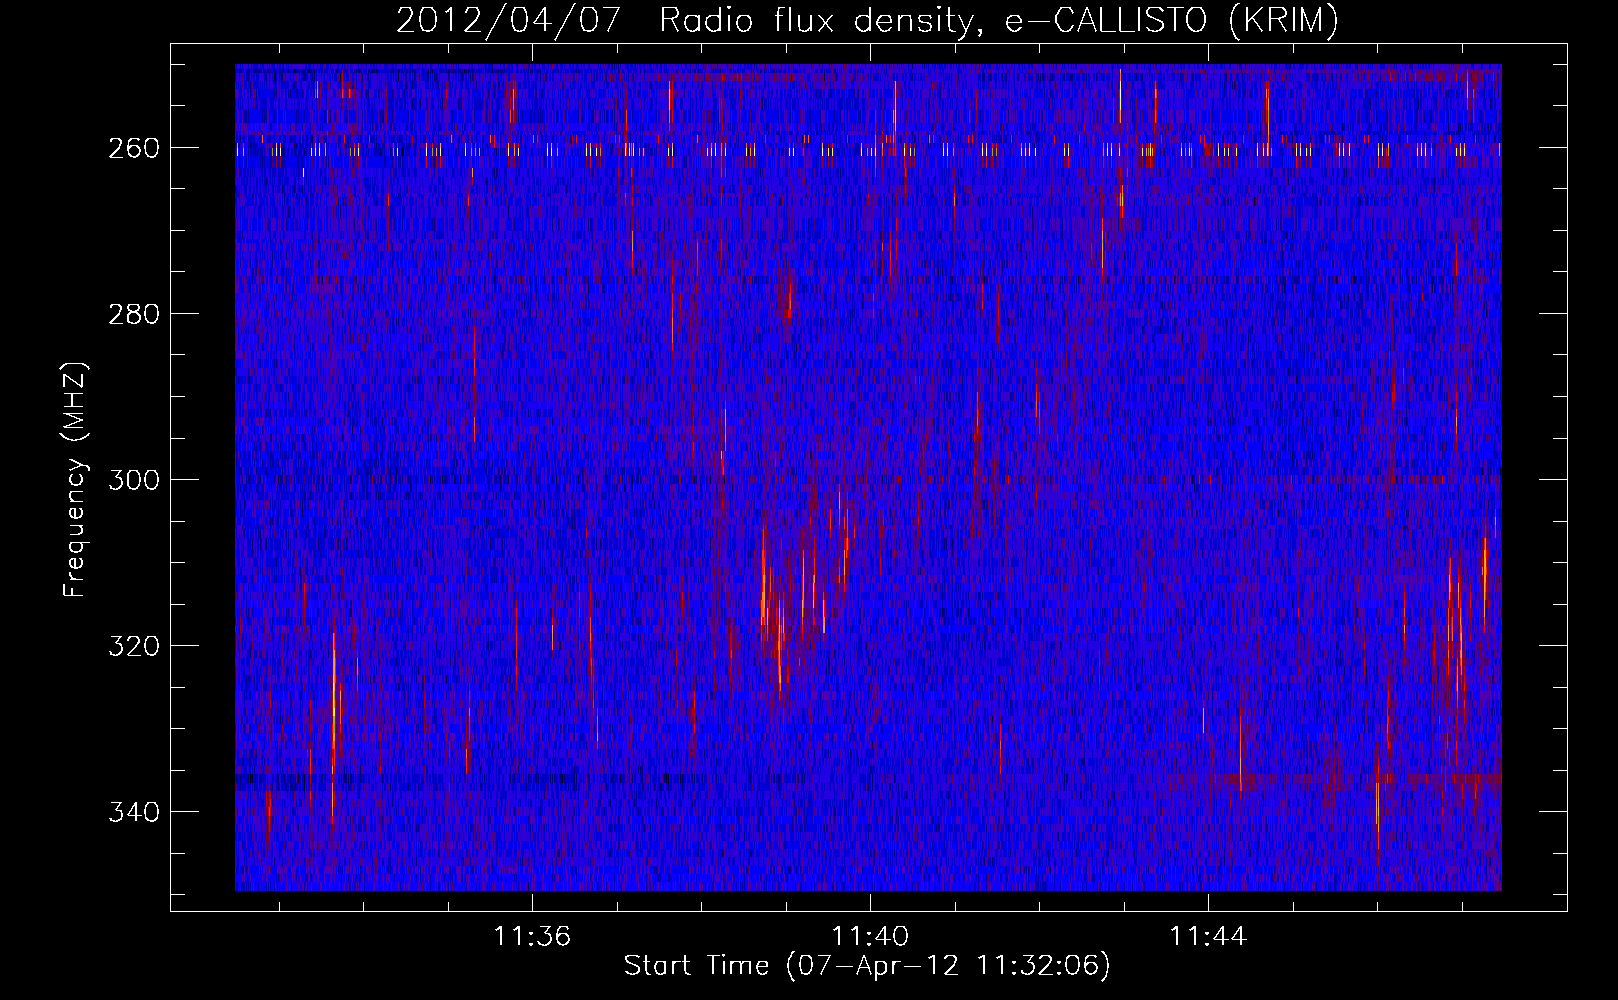Click the plot title 'Radio flux density, e-CALLISTO (KRIM)'
This screenshot has height=1000, width=1618.
[x=999, y=20]
